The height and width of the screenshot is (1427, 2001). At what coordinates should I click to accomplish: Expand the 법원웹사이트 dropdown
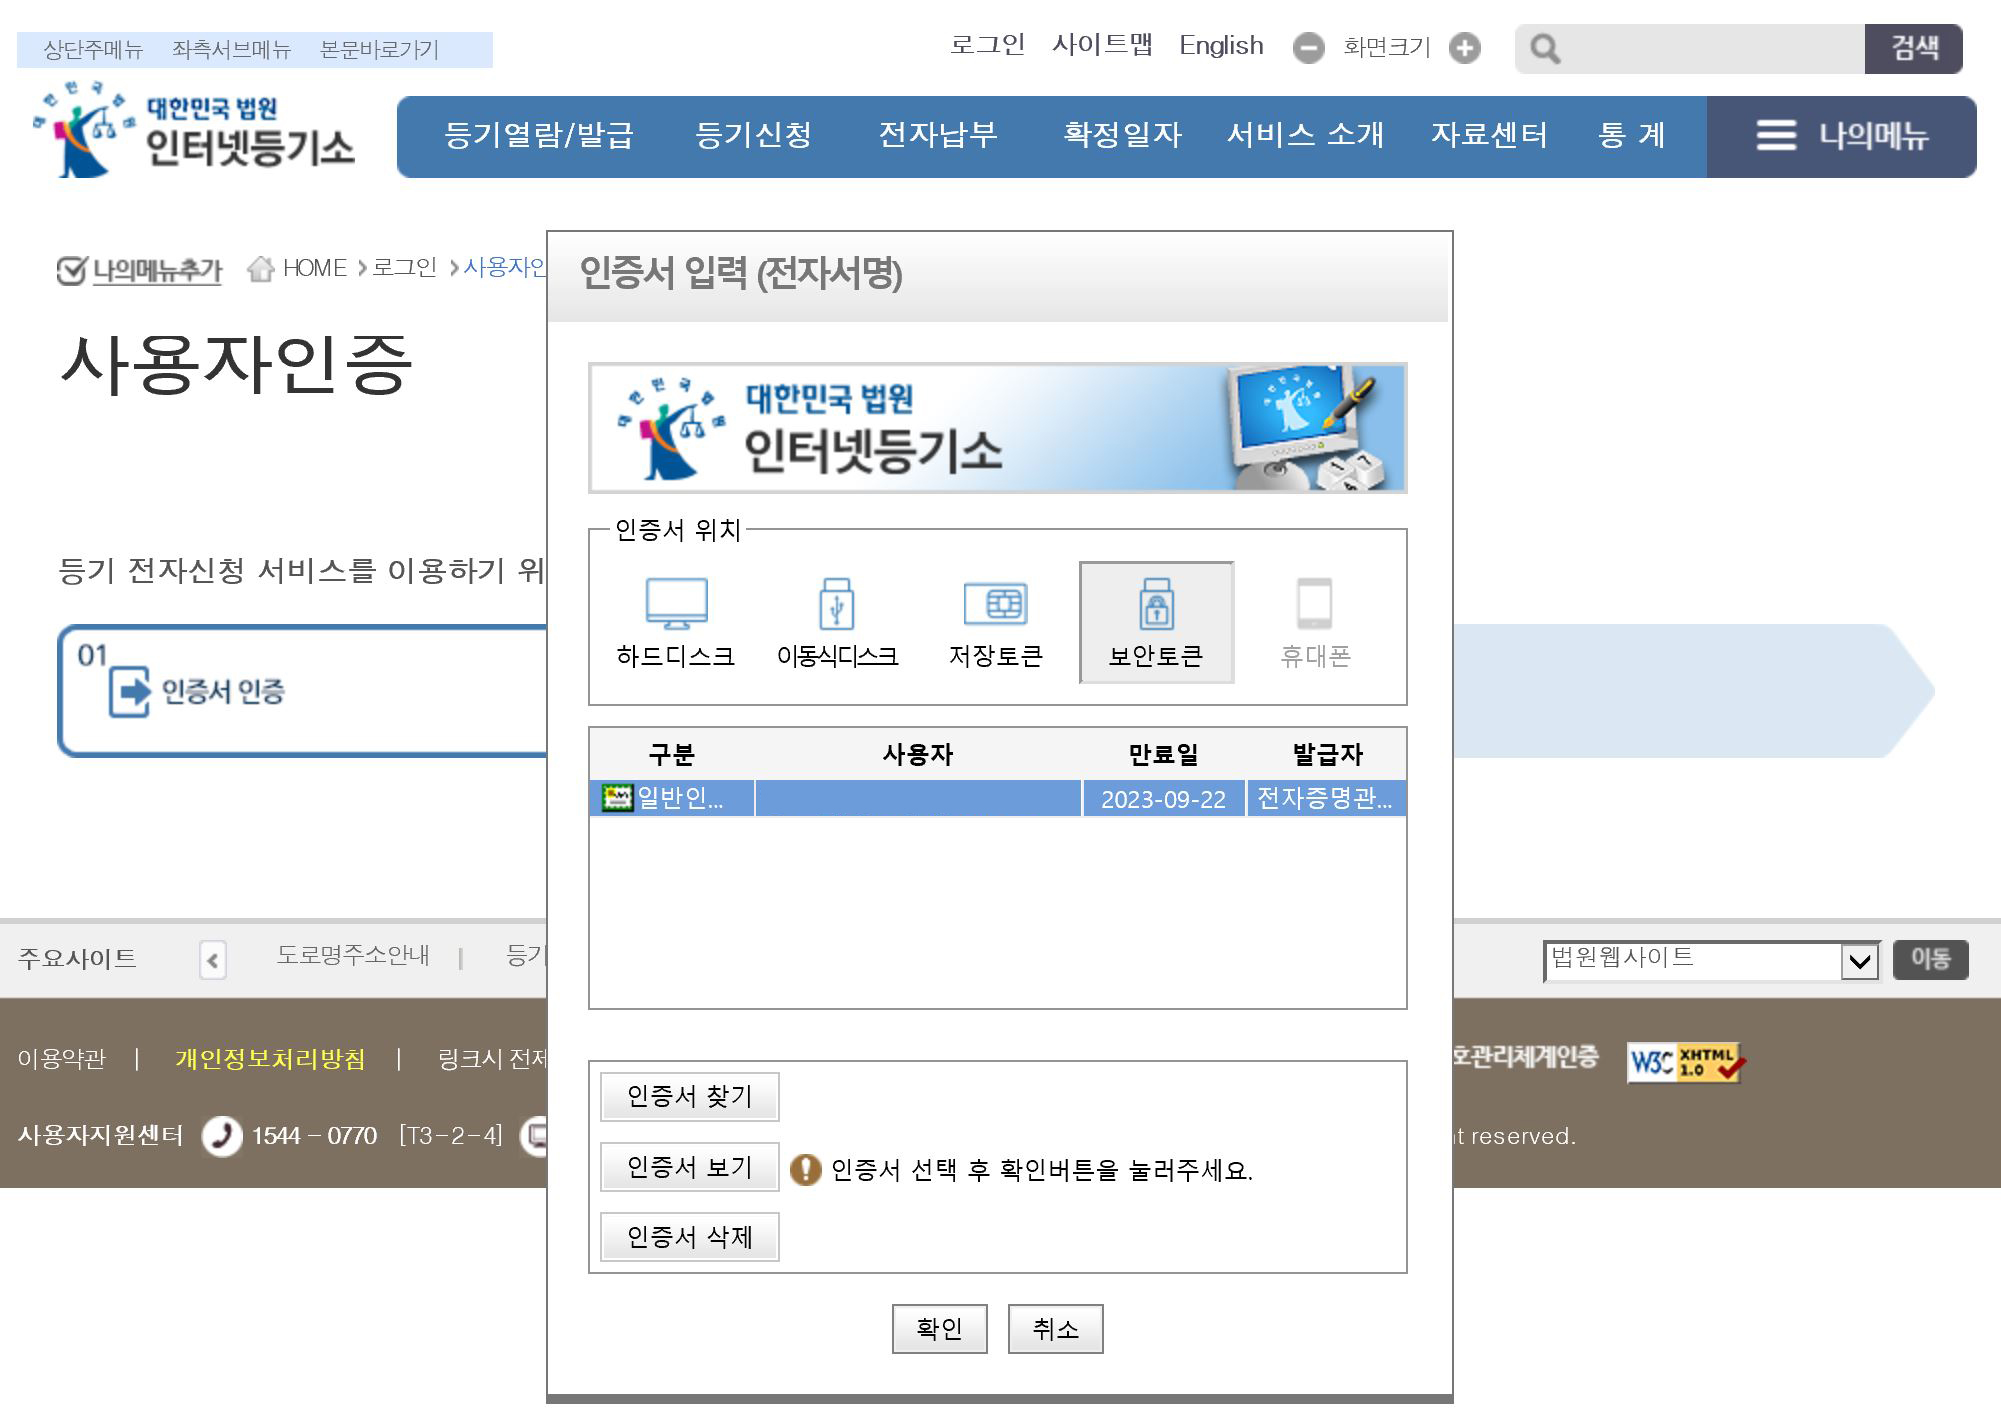coord(1859,962)
